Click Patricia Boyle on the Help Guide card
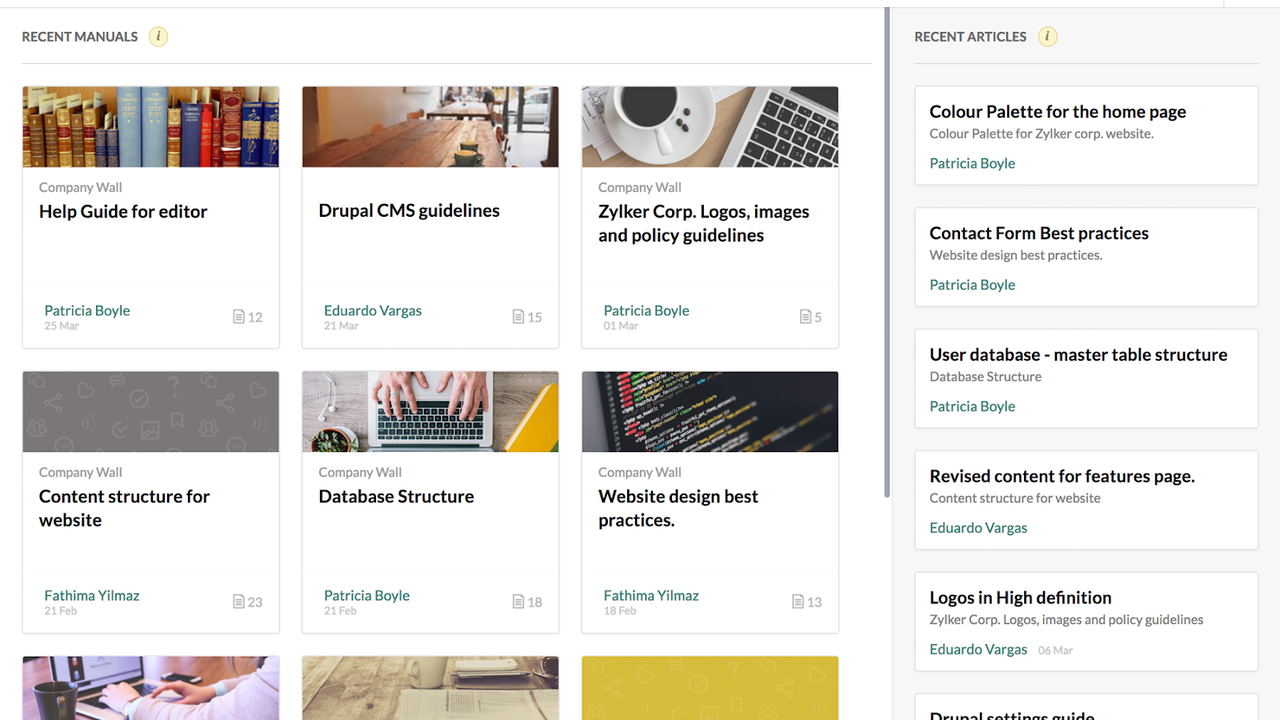1280x720 pixels. coord(87,310)
